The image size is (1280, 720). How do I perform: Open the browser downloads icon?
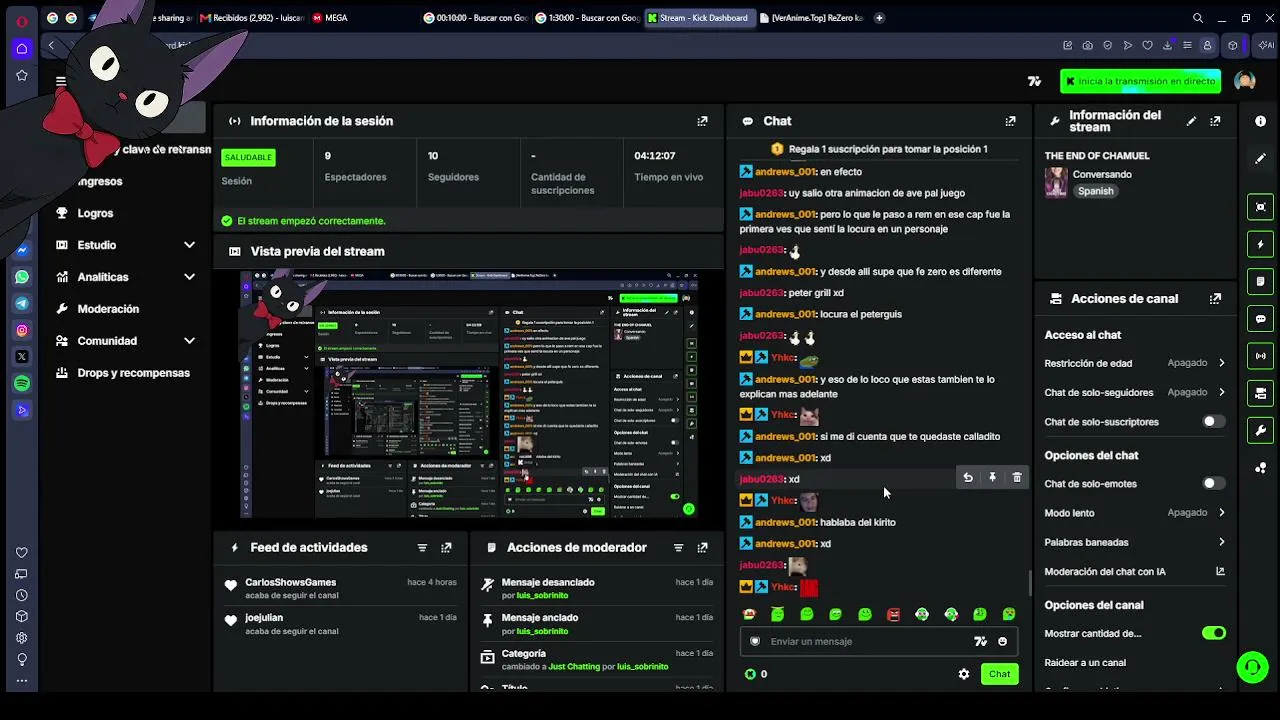(1167, 45)
